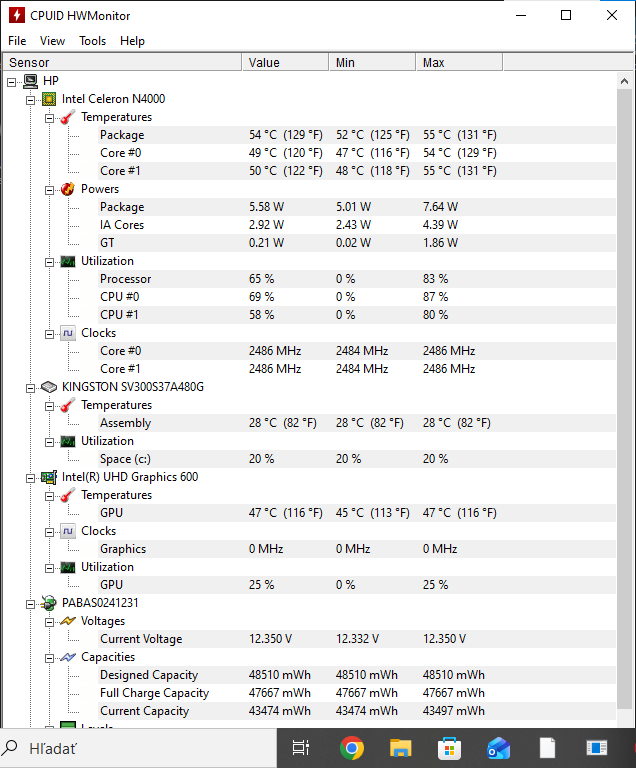Click the CPU Clocks waveform icon
636x768 pixels.
[x=67, y=333]
